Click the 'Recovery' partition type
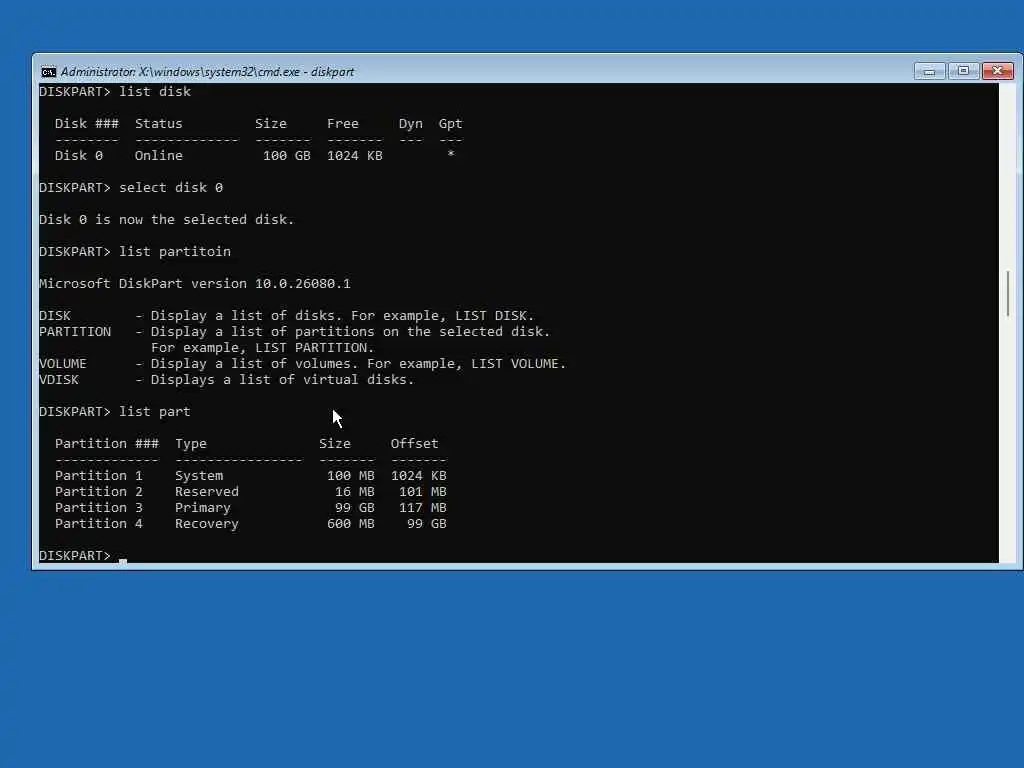Viewport: 1024px width, 768px height. pos(207,524)
